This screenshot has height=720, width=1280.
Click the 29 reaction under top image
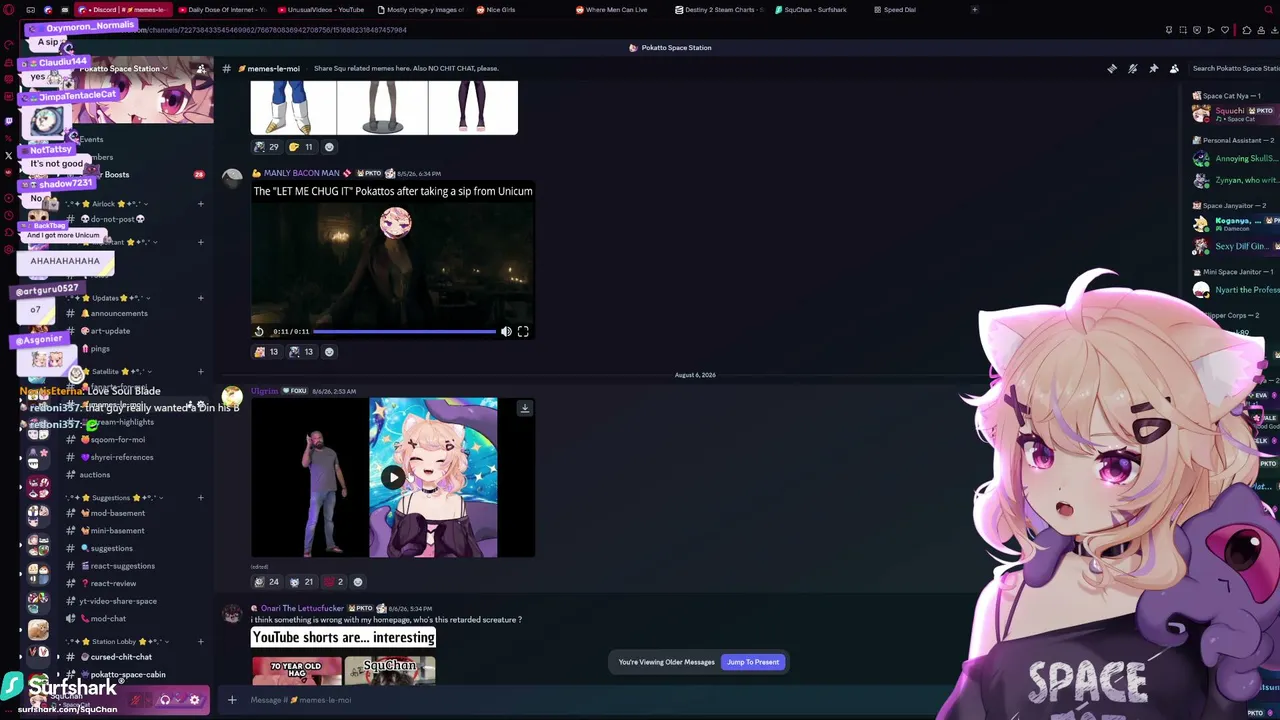click(x=266, y=147)
